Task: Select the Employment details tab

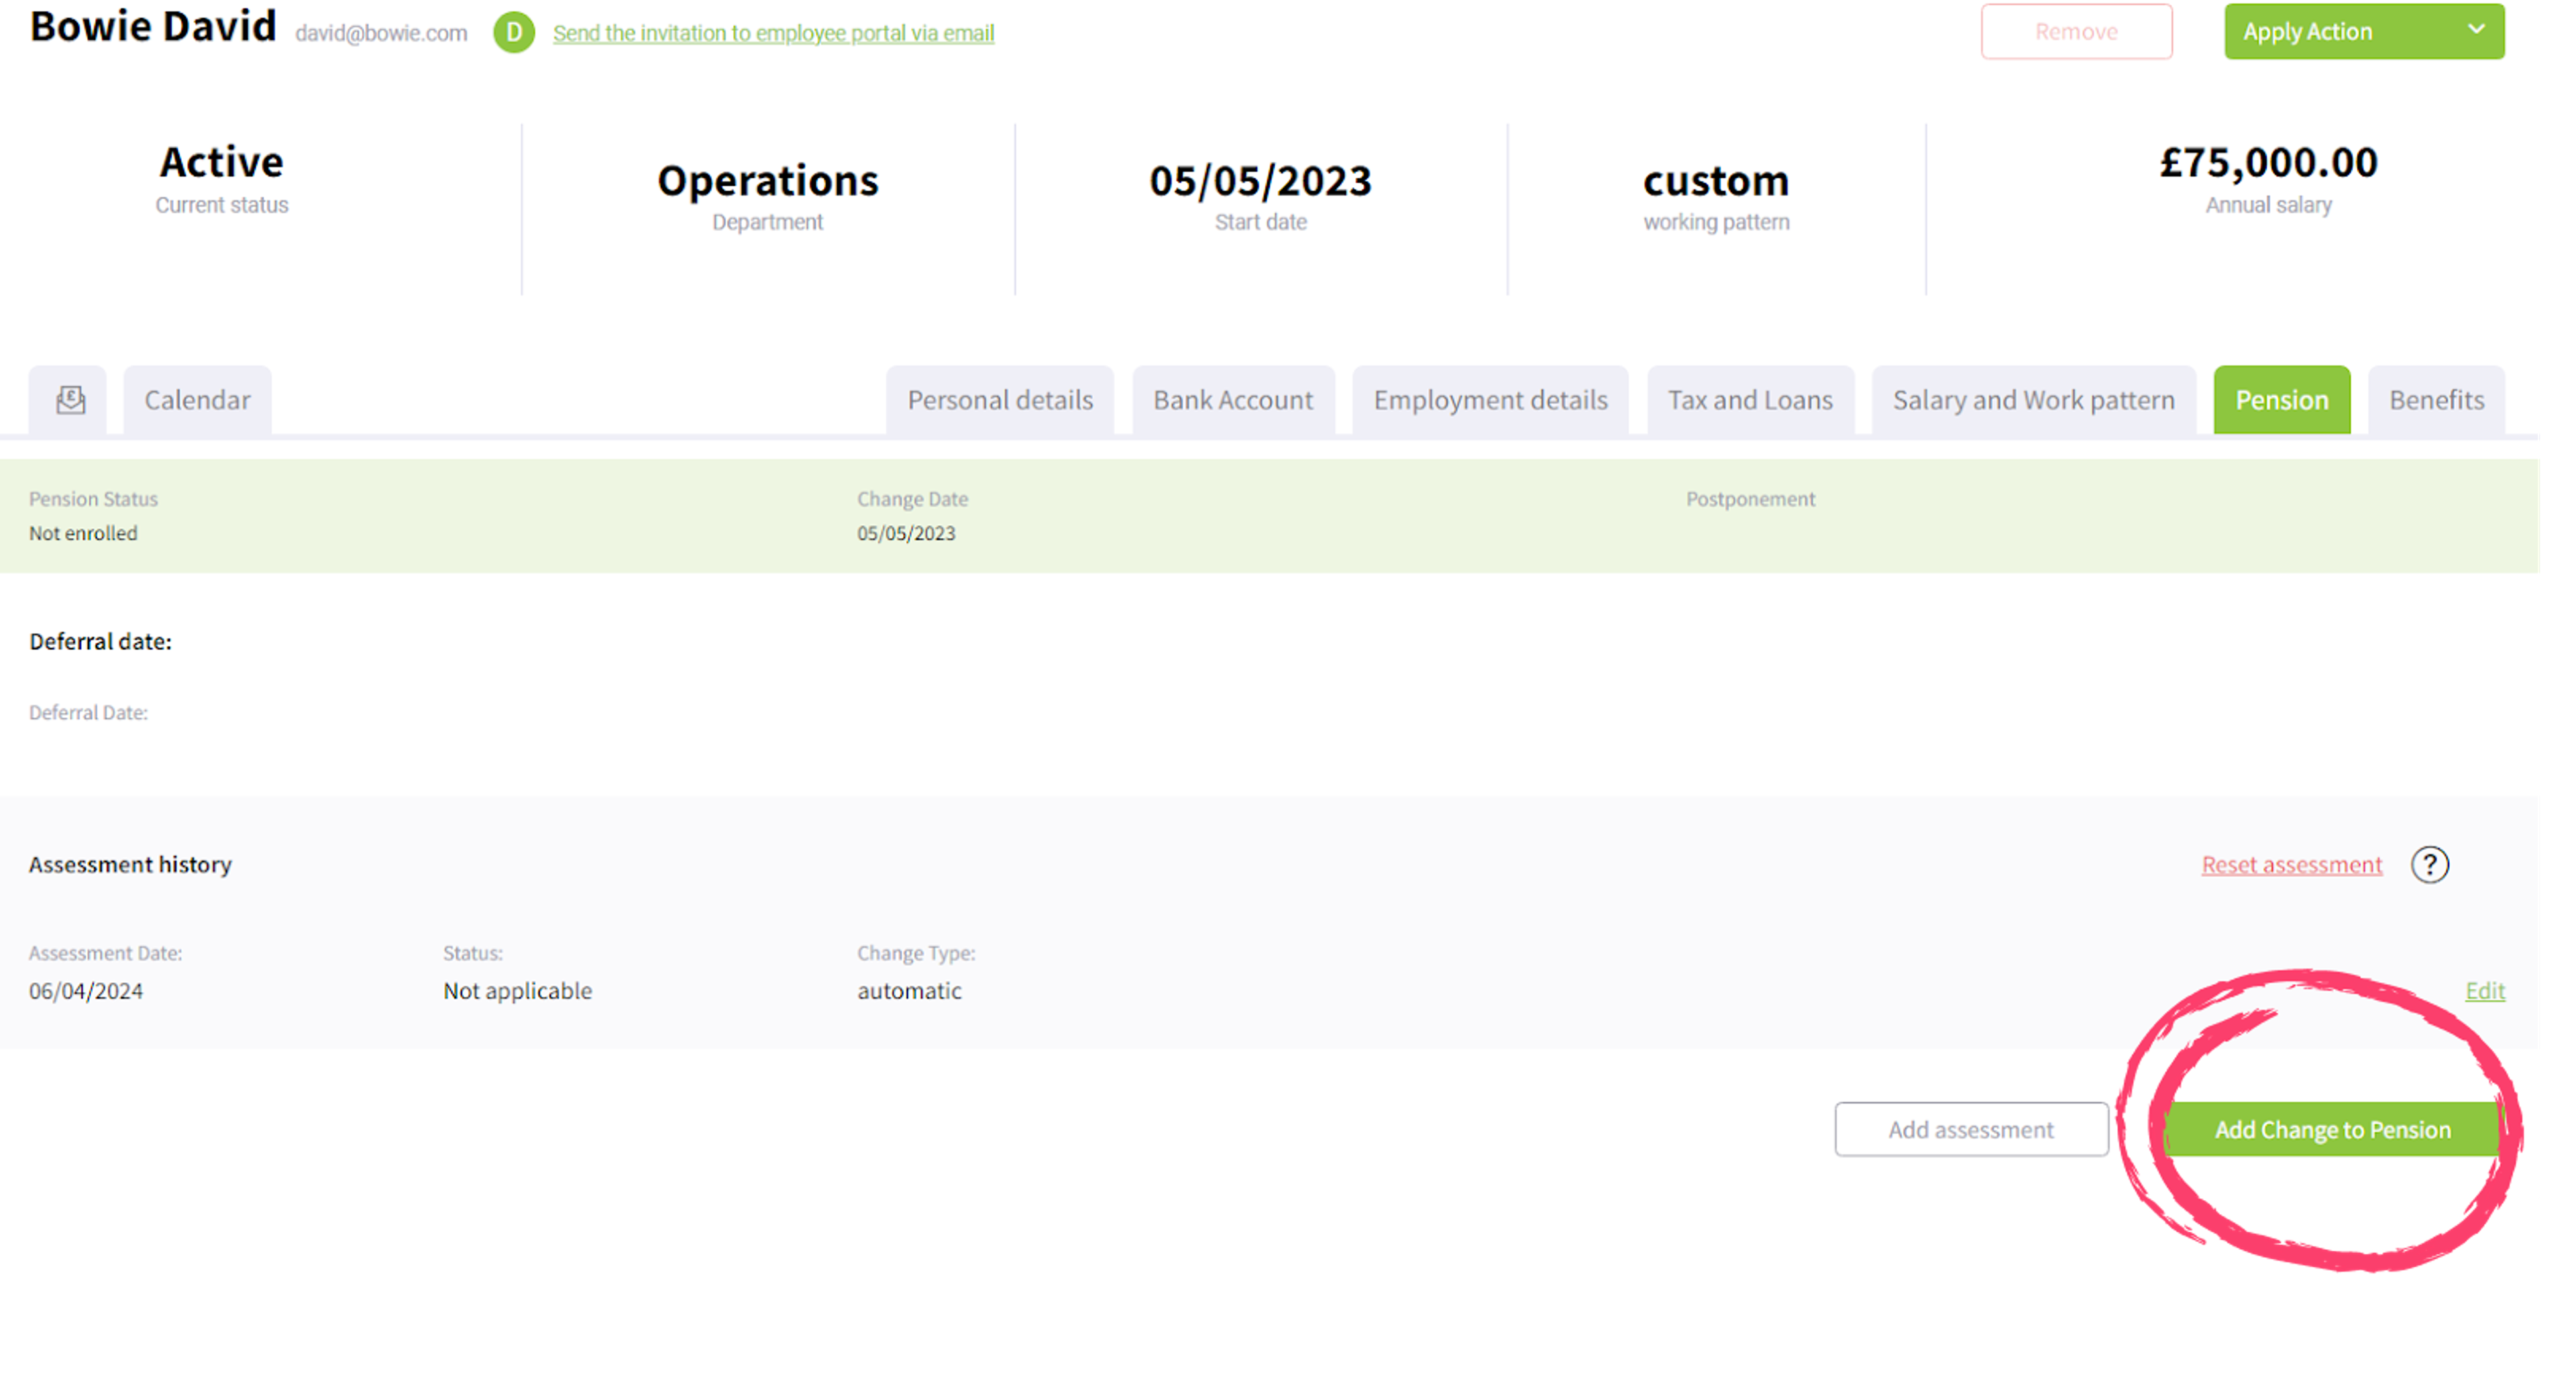Action: point(1491,399)
